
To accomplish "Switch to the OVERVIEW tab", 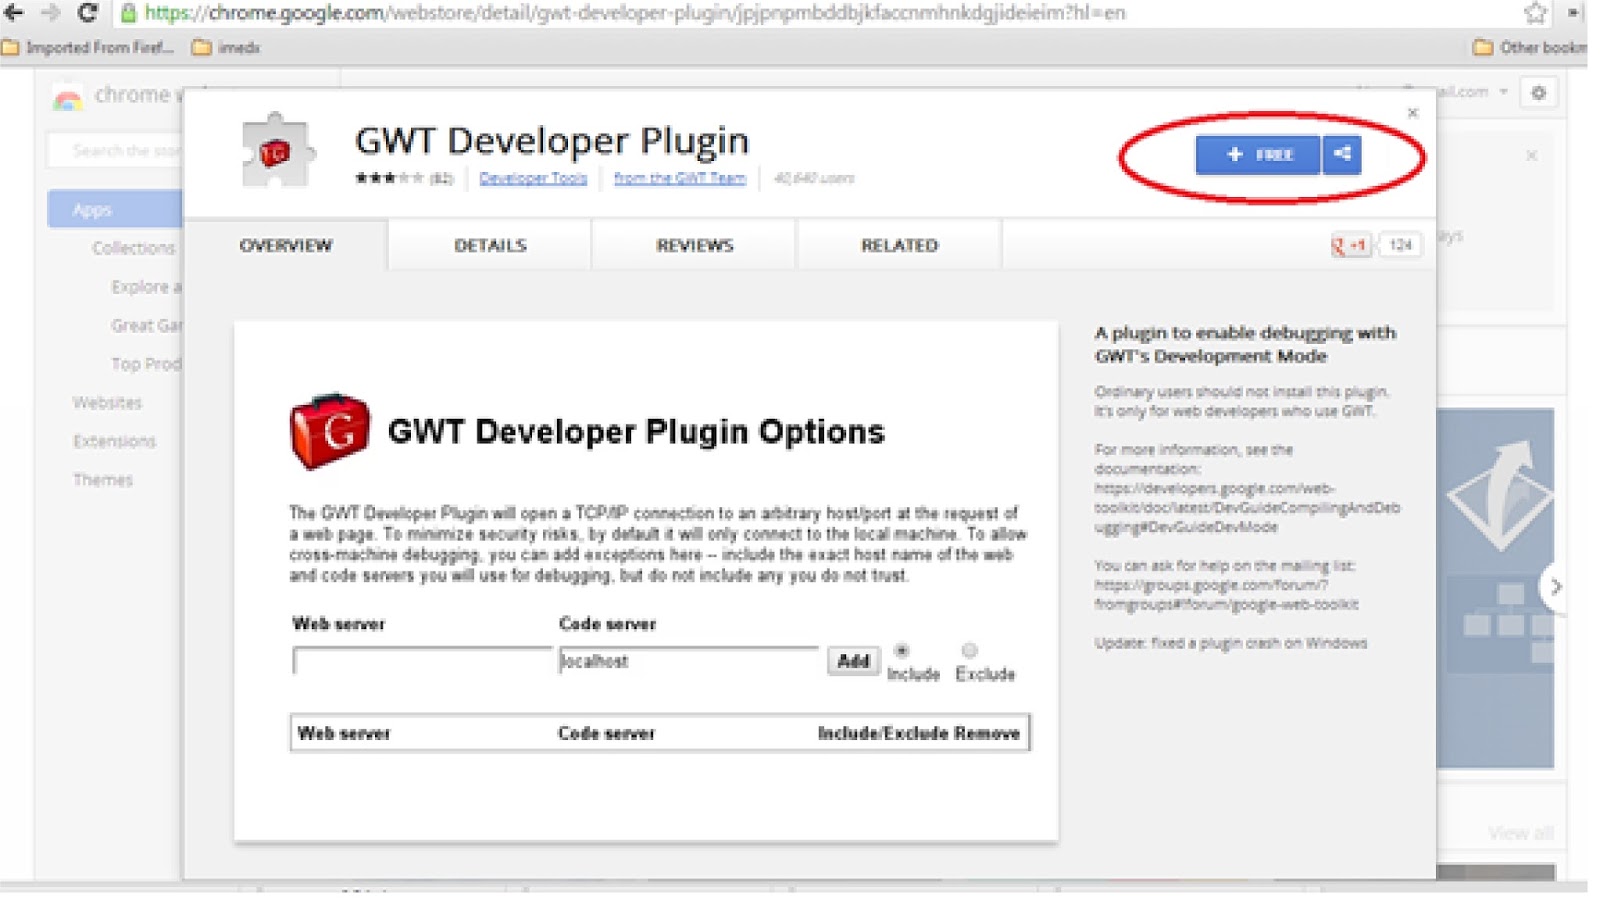I will pyautogui.click(x=285, y=245).
